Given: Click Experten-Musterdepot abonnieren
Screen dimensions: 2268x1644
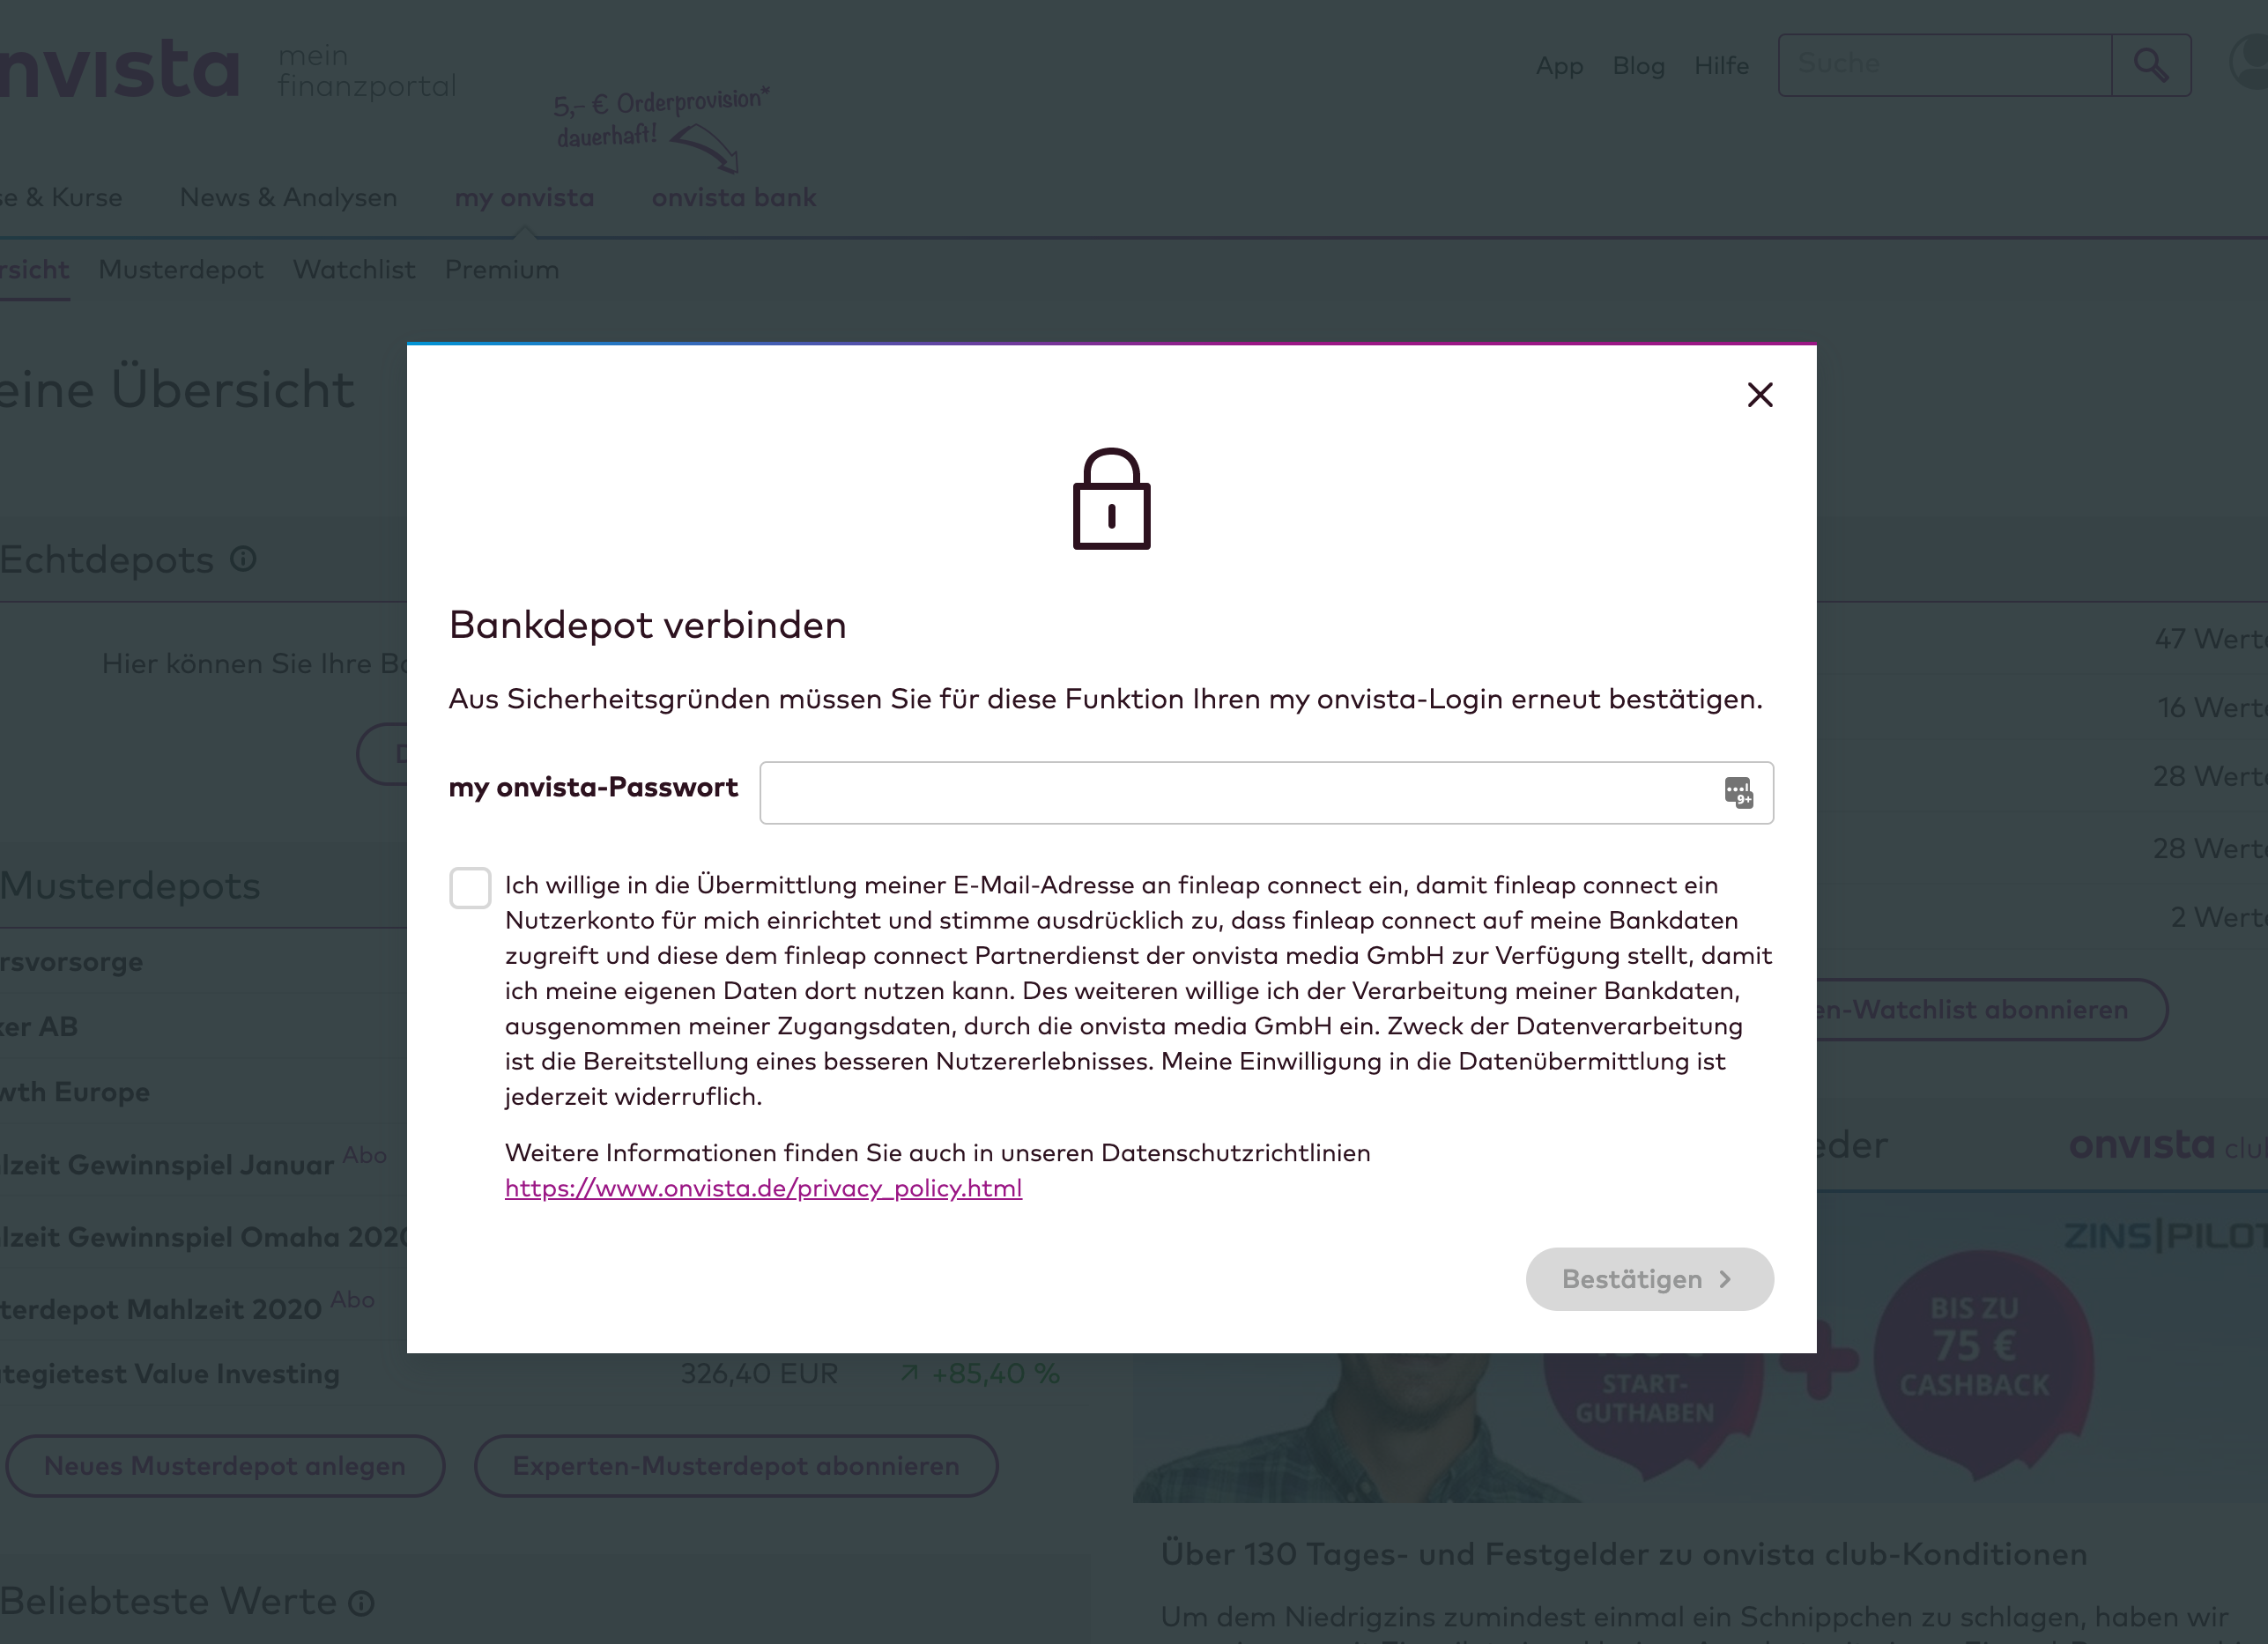Looking at the screenshot, I should (736, 1466).
